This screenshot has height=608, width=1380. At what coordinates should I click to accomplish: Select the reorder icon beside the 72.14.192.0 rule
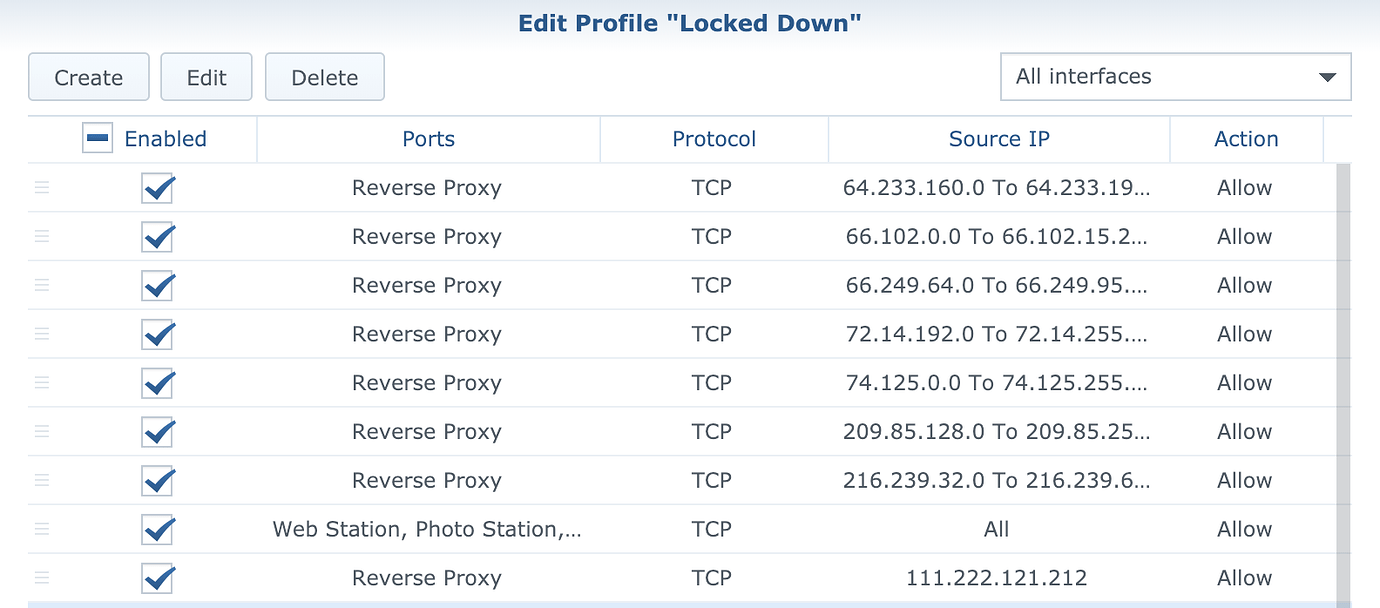41,333
